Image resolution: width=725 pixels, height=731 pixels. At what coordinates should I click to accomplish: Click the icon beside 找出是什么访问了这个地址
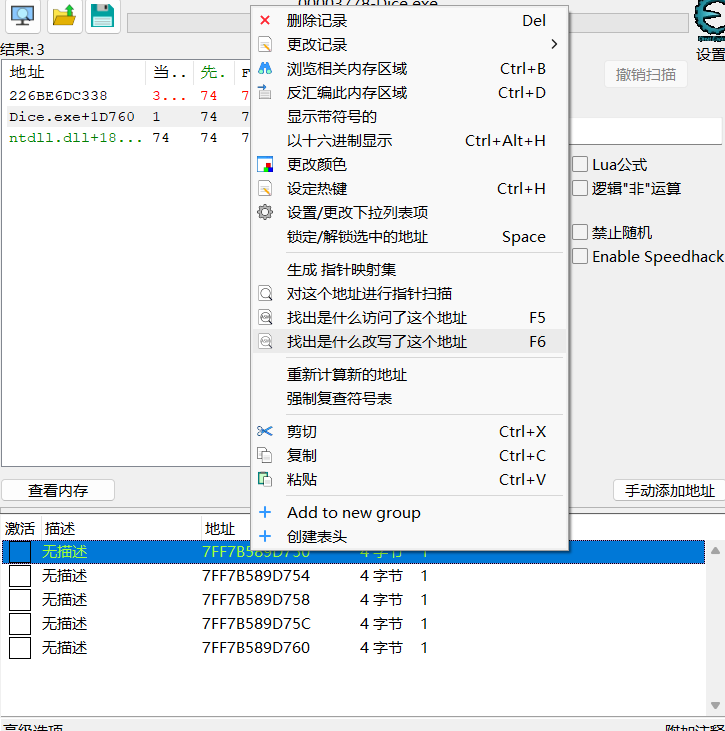point(265,317)
